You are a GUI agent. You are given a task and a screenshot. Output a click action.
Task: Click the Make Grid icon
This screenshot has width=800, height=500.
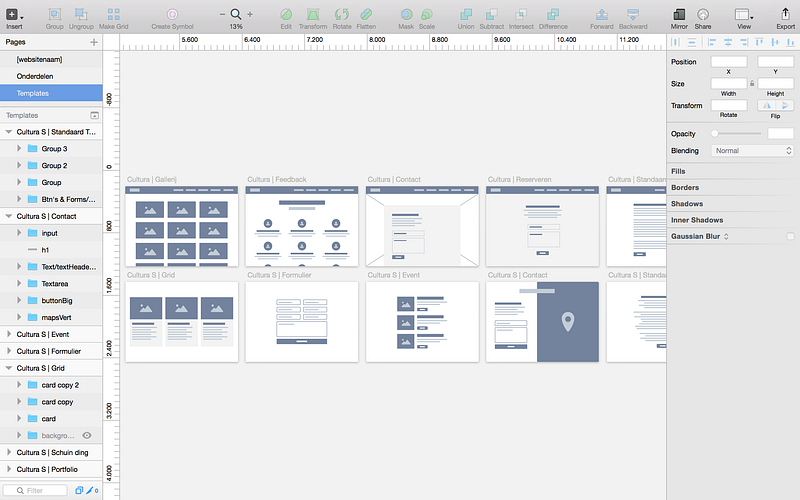click(x=113, y=14)
